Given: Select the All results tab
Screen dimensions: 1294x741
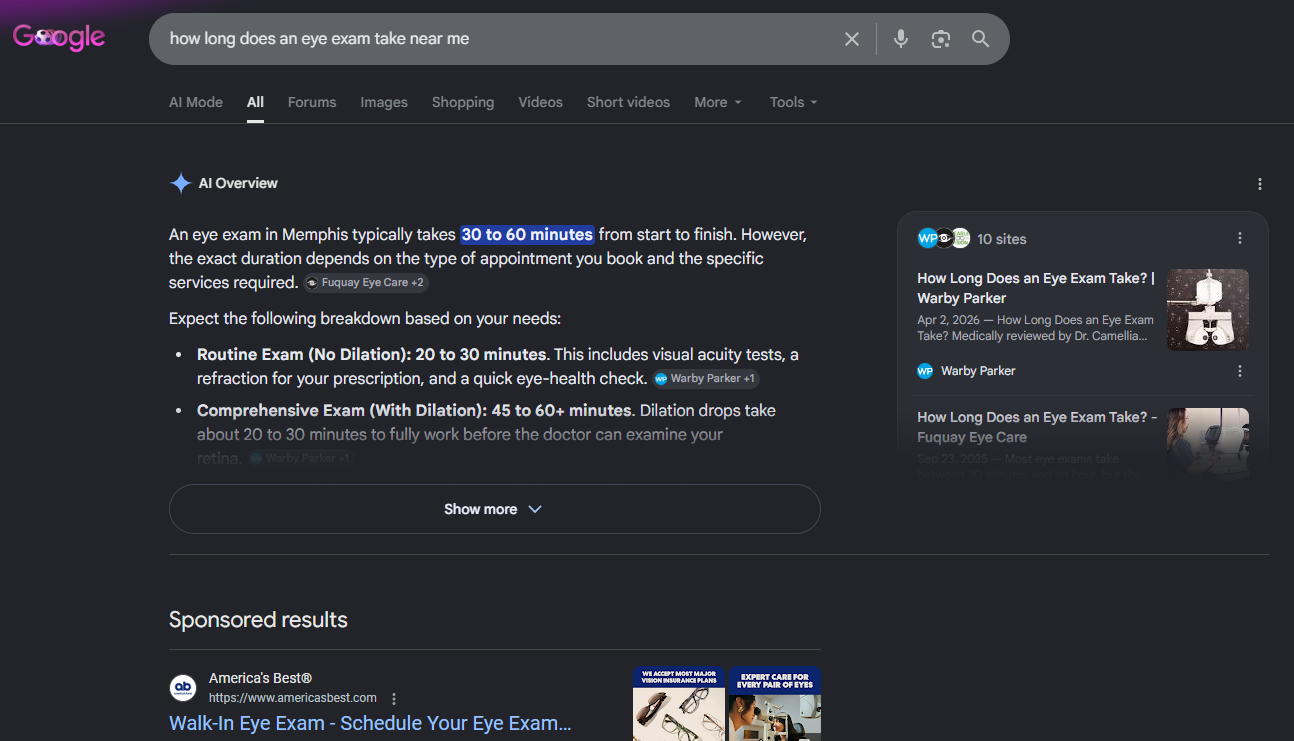Looking at the screenshot, I should tap(255, 102).
